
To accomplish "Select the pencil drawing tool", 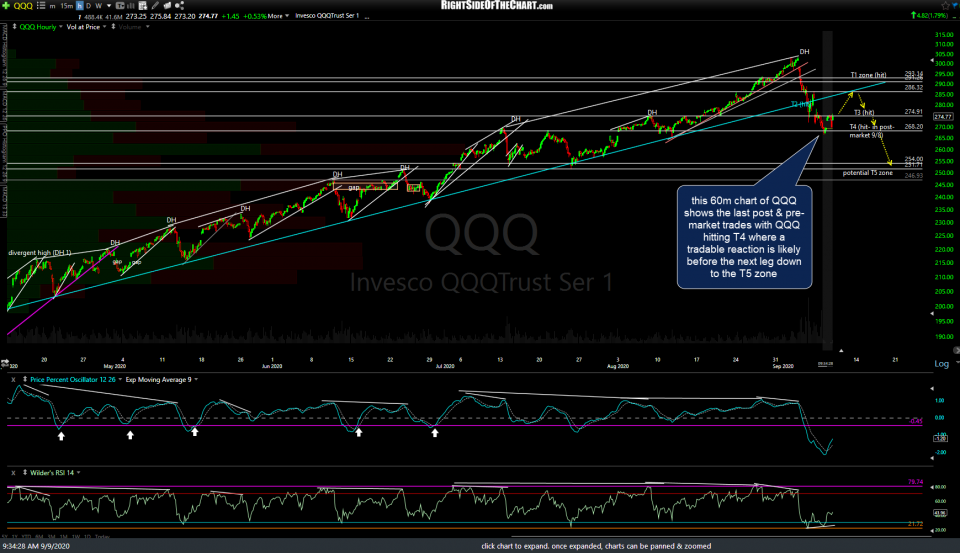I will pos(155,6).
